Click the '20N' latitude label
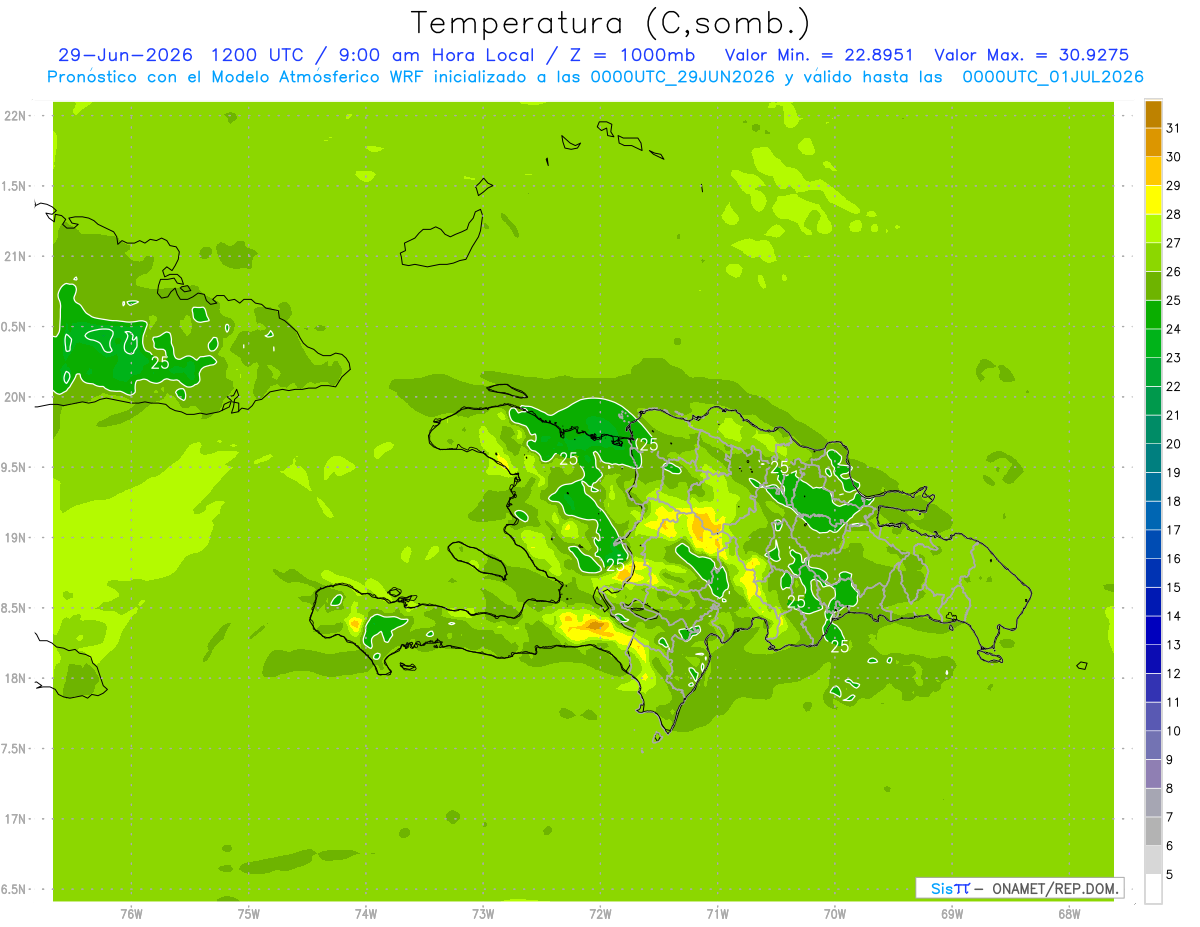Screen dimensions: 1200x927 [x=14, y=397]
